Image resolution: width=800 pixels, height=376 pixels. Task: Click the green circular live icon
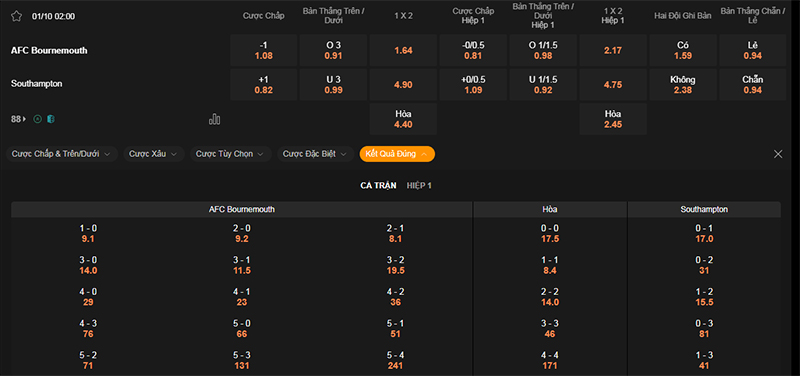(x=37, y=119)
